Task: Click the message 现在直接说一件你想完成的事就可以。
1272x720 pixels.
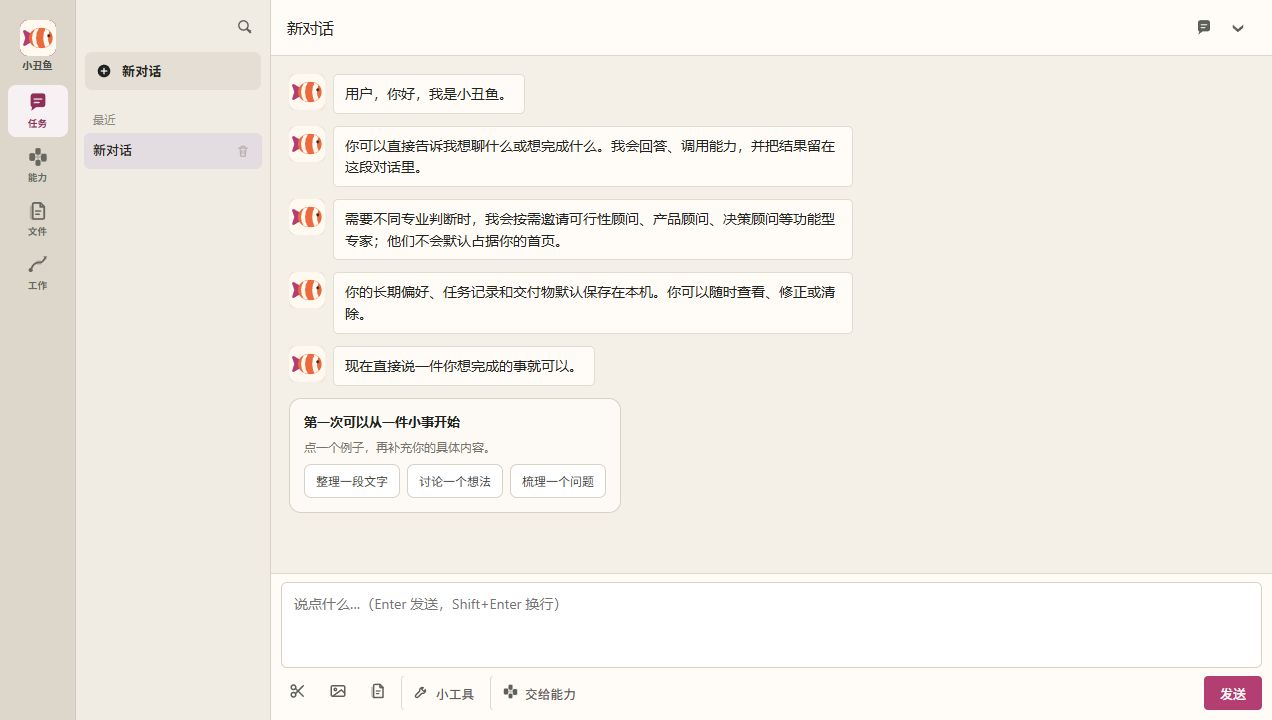Action: point(464,366)
